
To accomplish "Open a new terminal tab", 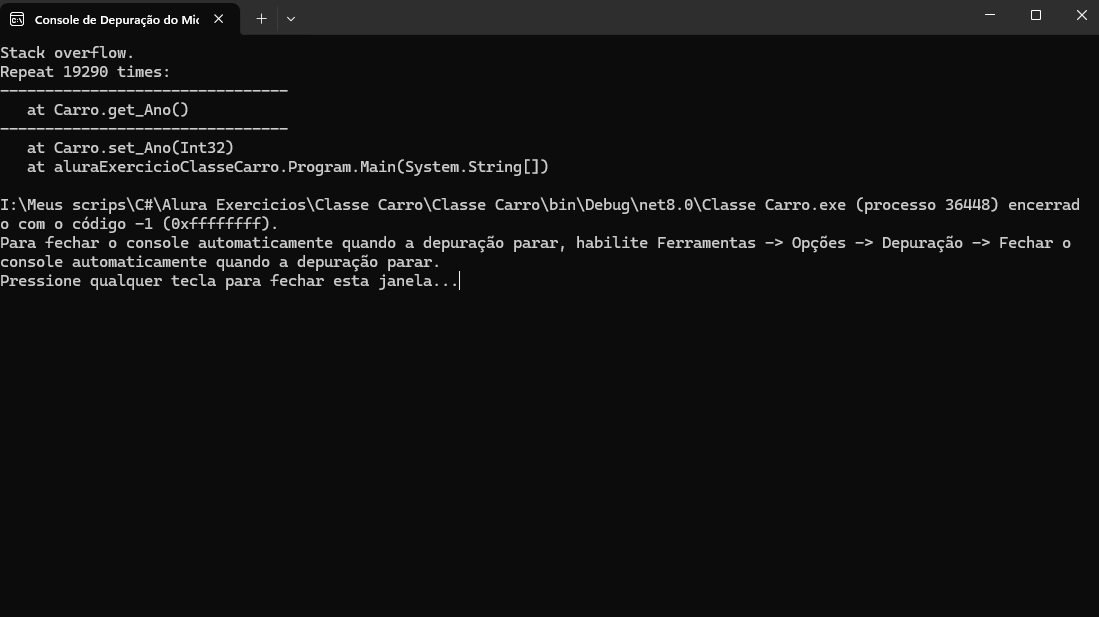I will click(261, 19).
